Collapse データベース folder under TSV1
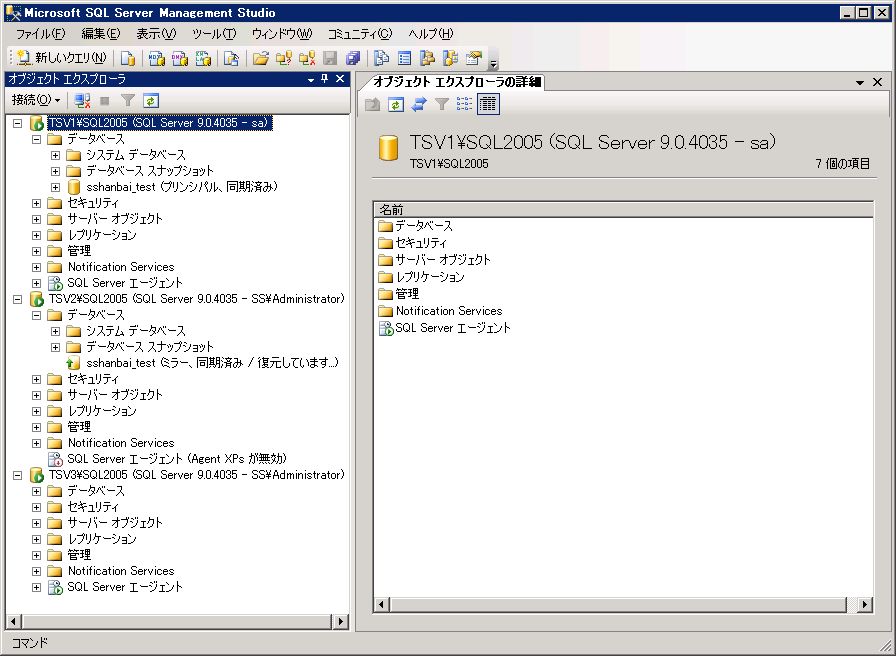The image size is (896, 656). tap(37, 139)
